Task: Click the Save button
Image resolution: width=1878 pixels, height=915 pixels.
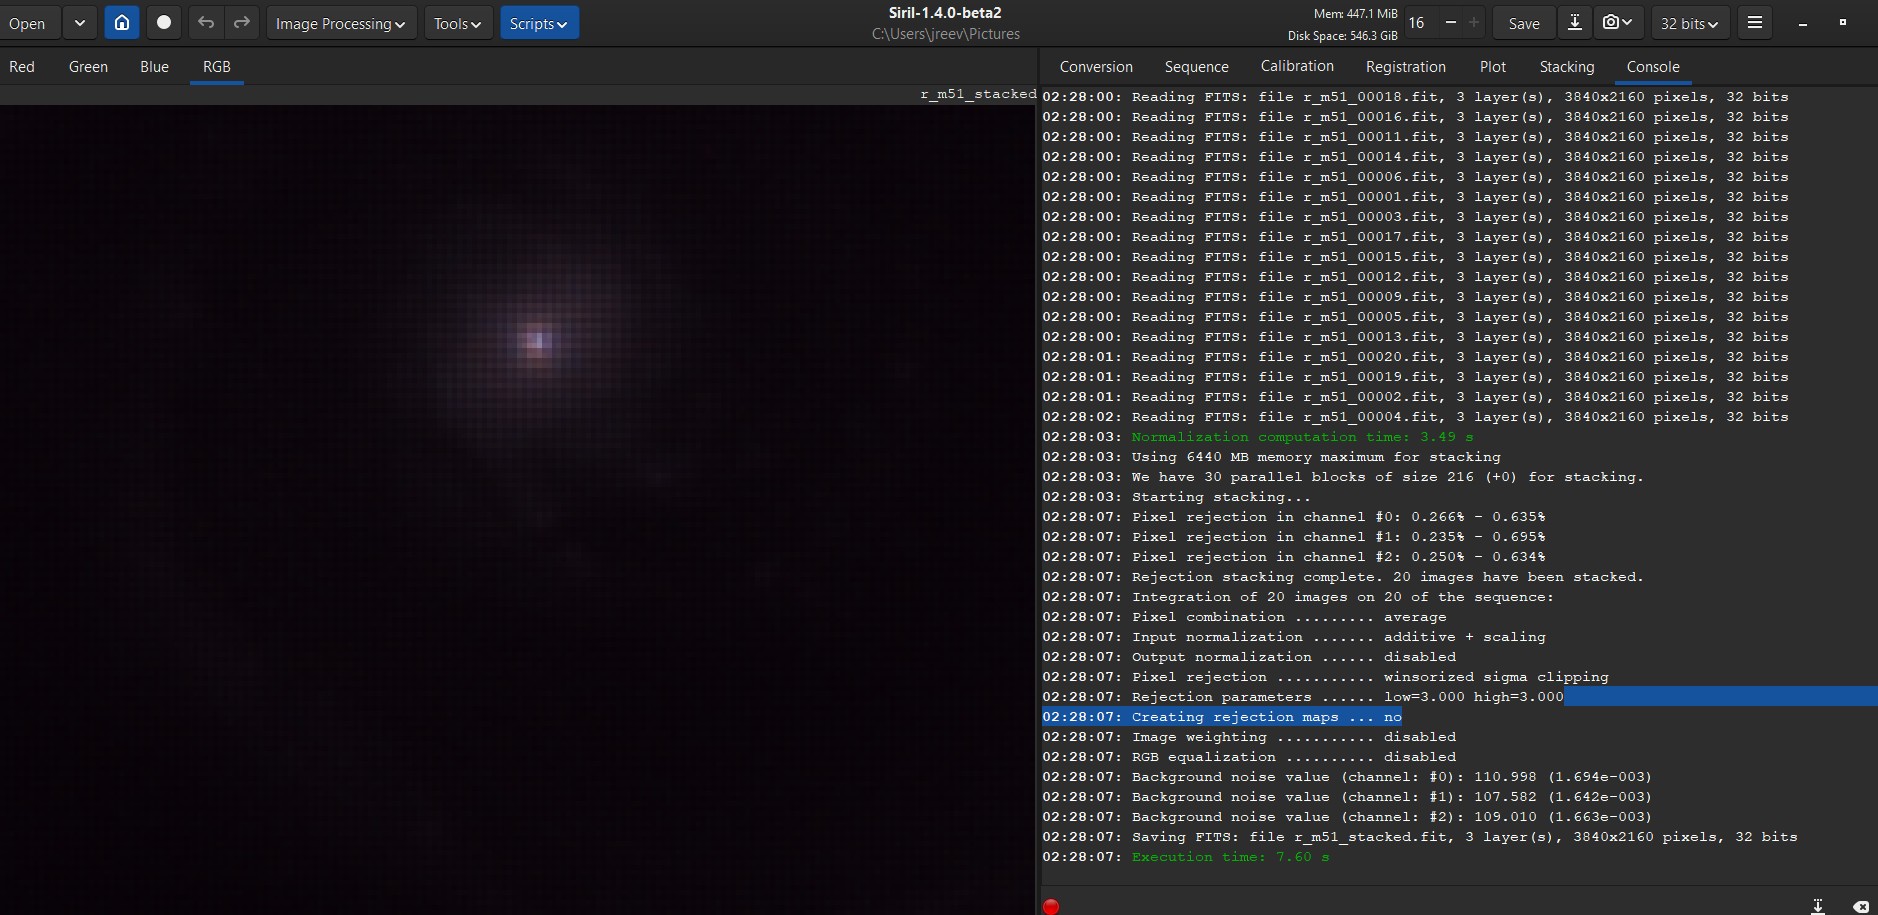Action: pyautogui.click(x=1523, y=23)
